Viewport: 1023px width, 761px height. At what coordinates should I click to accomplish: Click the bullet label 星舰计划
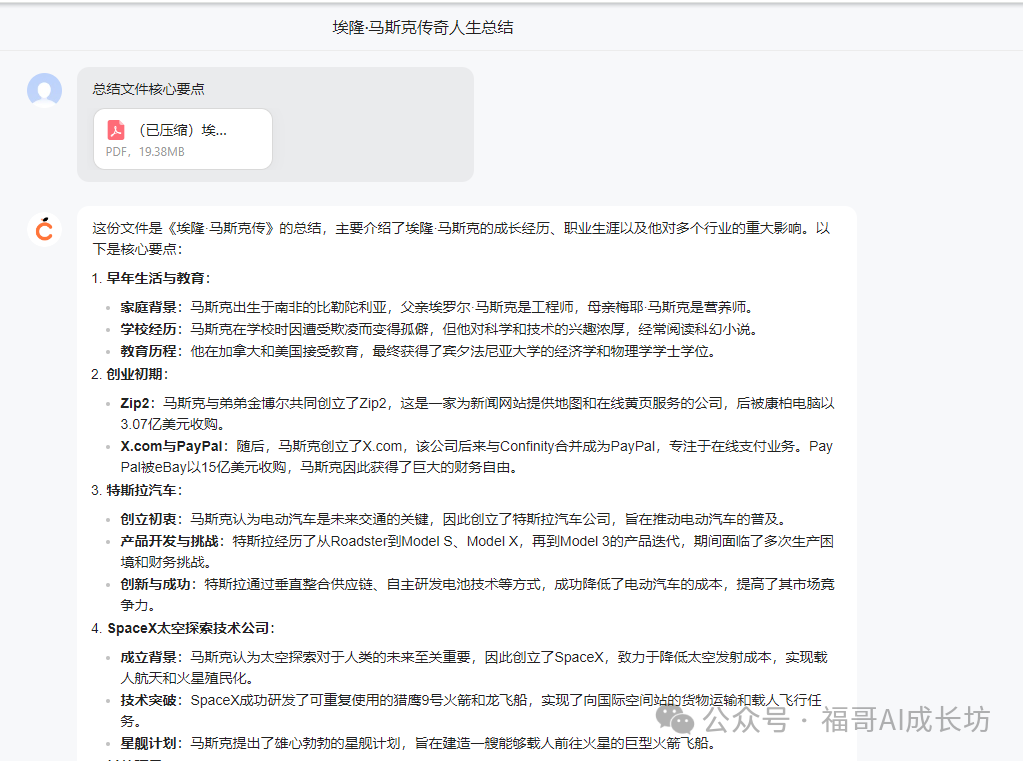coord(149,743)
